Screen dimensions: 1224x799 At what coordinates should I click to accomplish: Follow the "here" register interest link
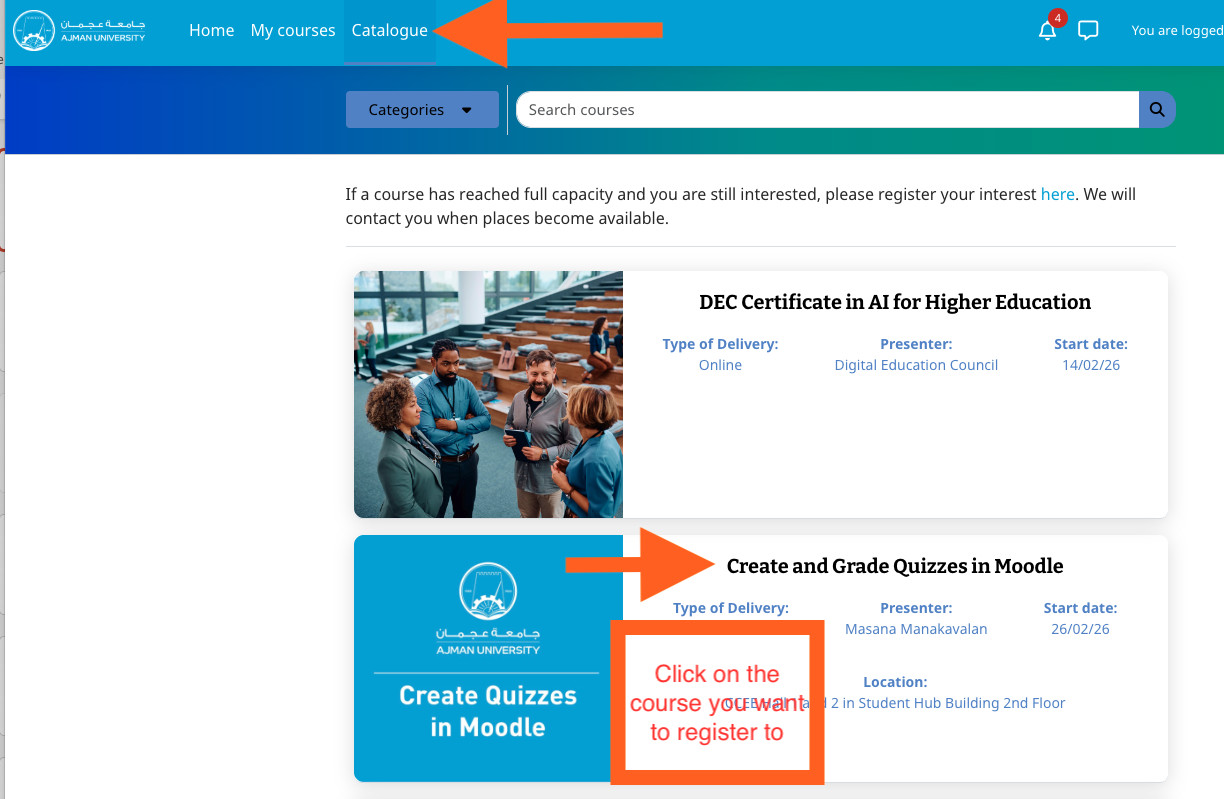(1057, 194)
